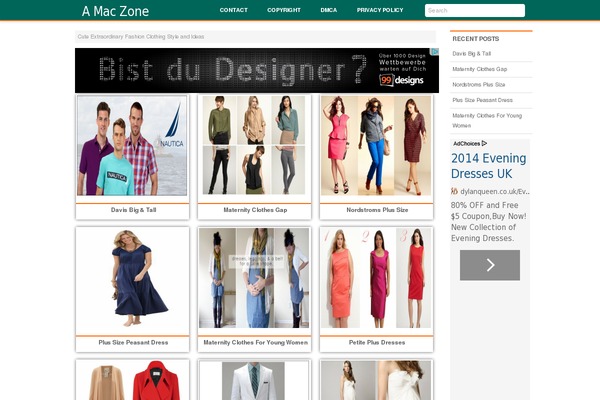The height and width of the screenshot is (400, 600).
Task: Click the dylanqueen.co.uk ad URL
Action: click(494, 192)
